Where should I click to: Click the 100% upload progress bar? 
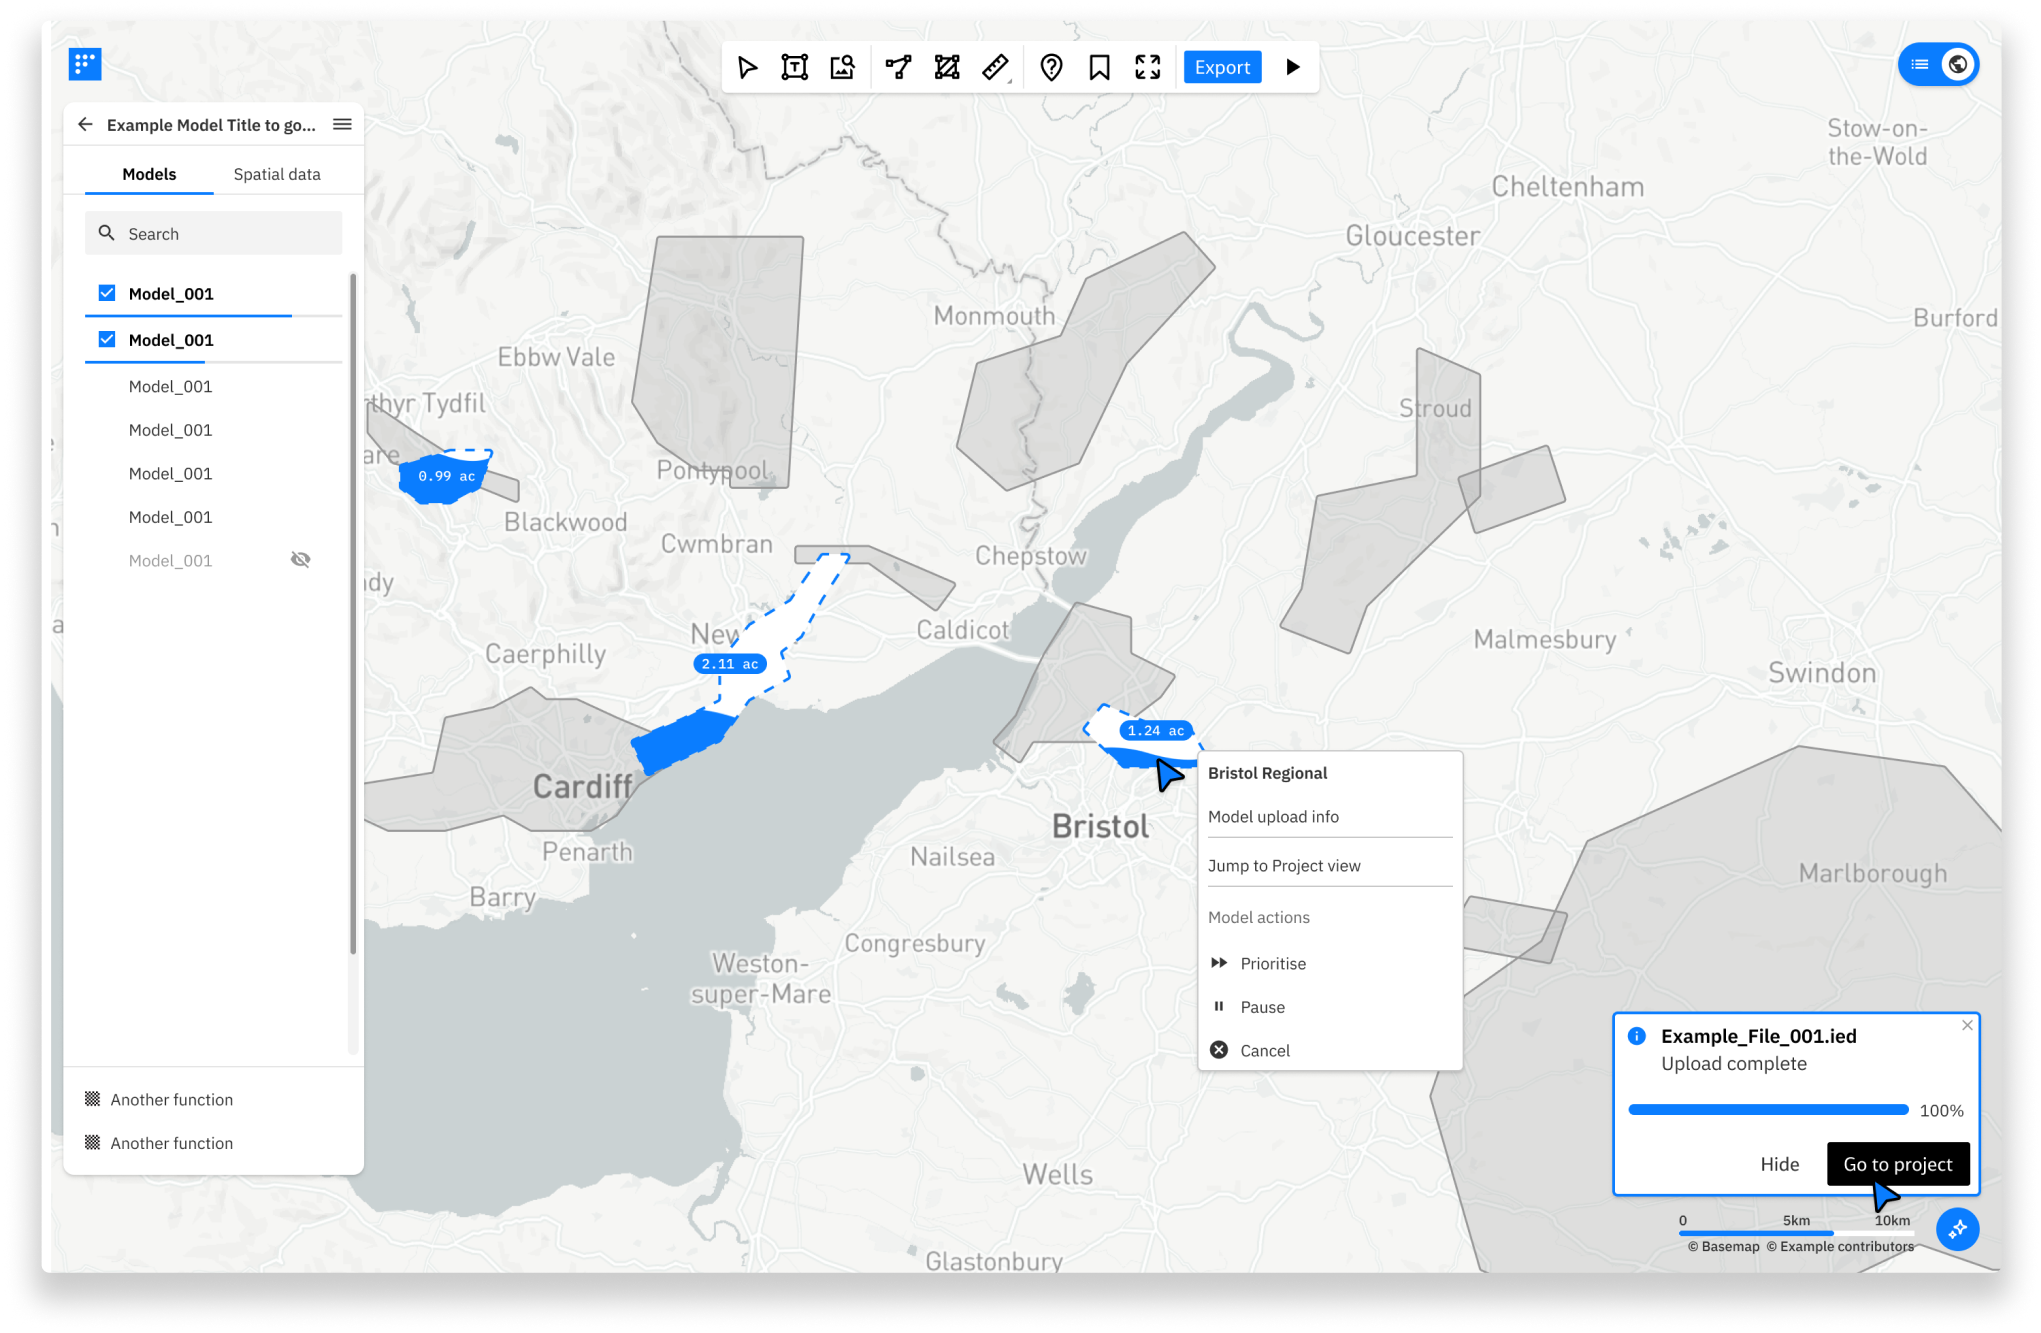pyautogui.click(x=1768, y=1110)
